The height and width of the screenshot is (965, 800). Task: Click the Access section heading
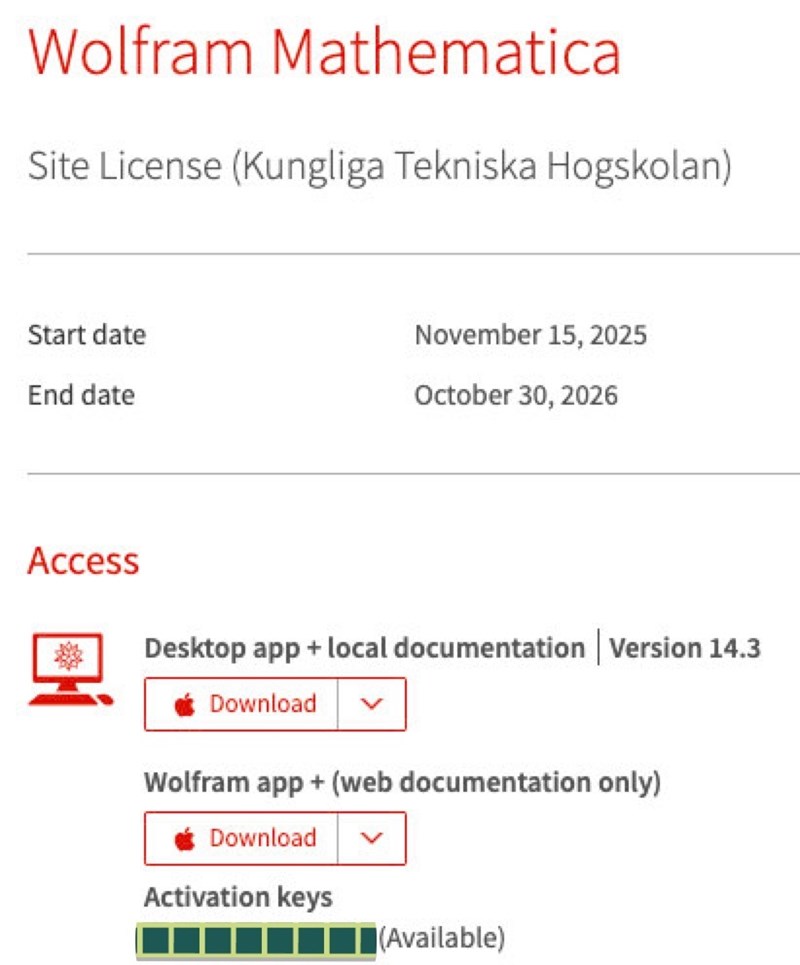point(83,561)
